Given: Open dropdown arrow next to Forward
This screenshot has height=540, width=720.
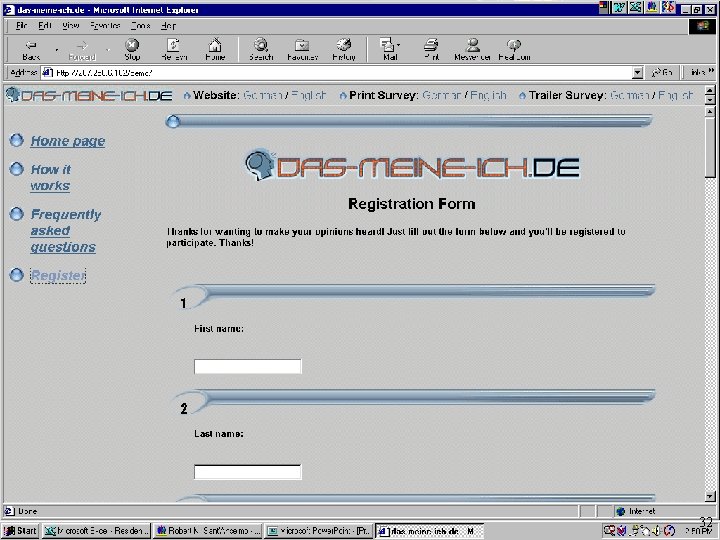Looking at the screenshot, I should [x=108, y=49].
